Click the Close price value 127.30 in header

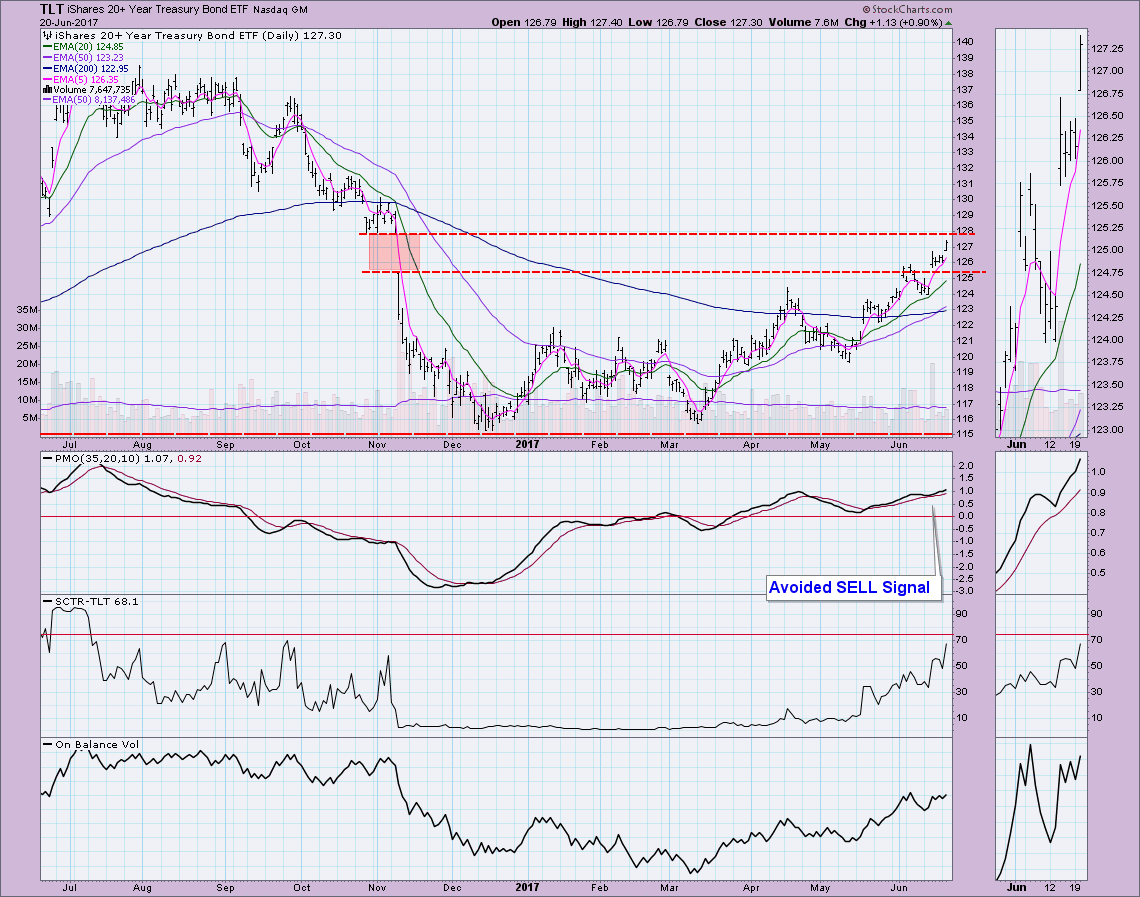(x=742, y=21)
